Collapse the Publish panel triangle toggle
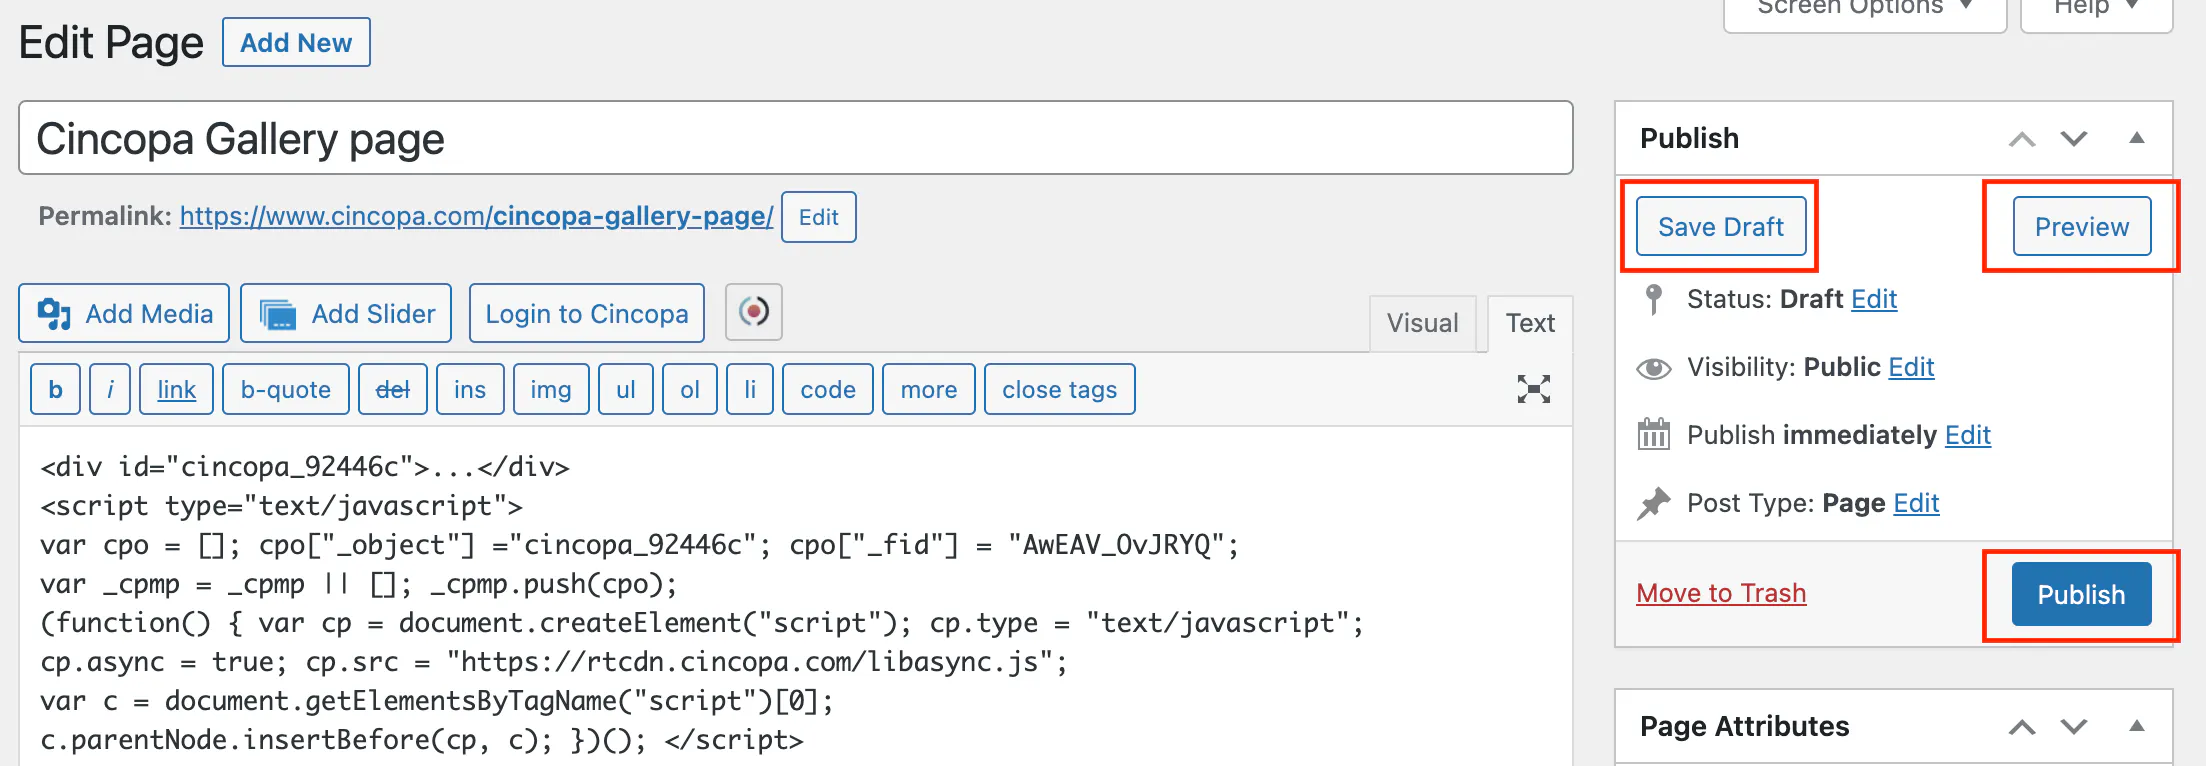 [x=2136, y=138]
